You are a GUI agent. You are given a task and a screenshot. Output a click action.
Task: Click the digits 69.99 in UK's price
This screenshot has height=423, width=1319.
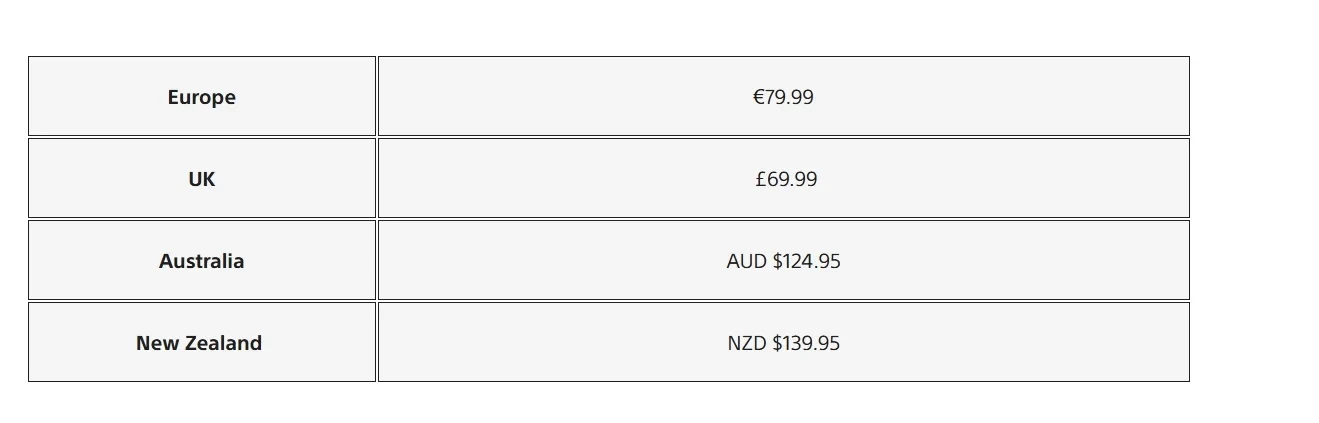(792, 179)
